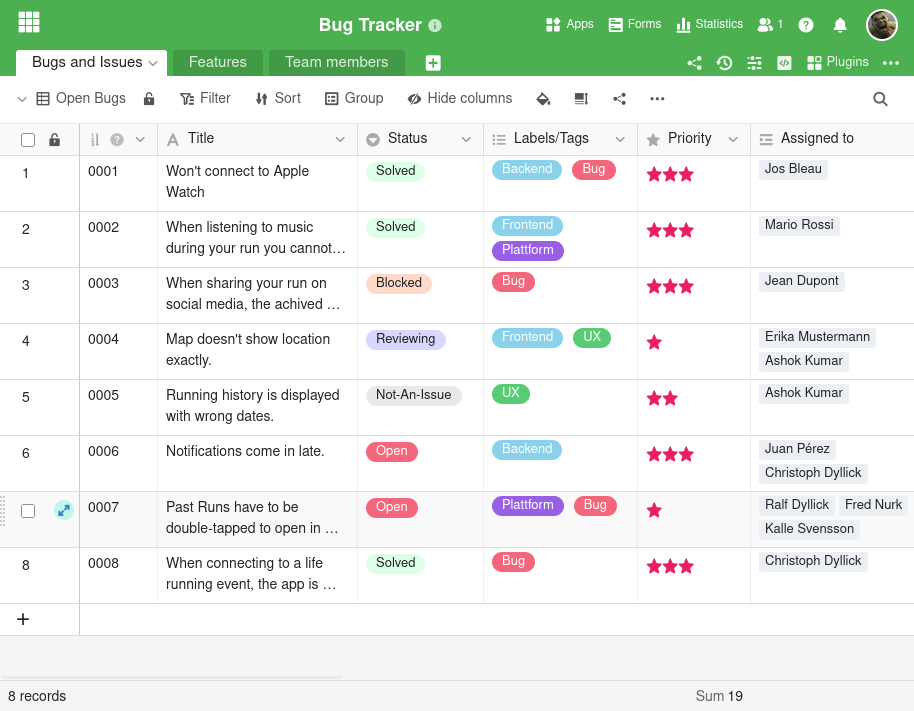Expand record 0007 with the blue arrows

(63, 509)
